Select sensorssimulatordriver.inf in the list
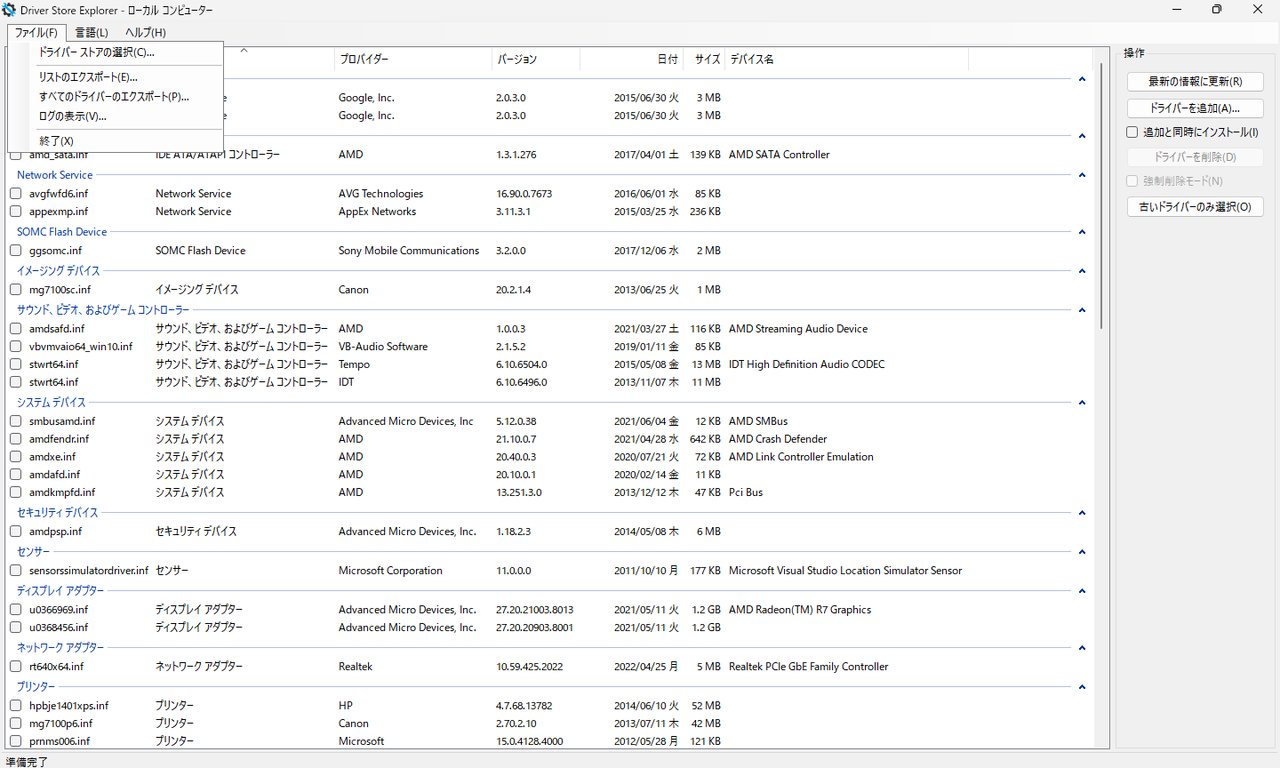The width and height of the screenshot is (1280, 768). 88,571
